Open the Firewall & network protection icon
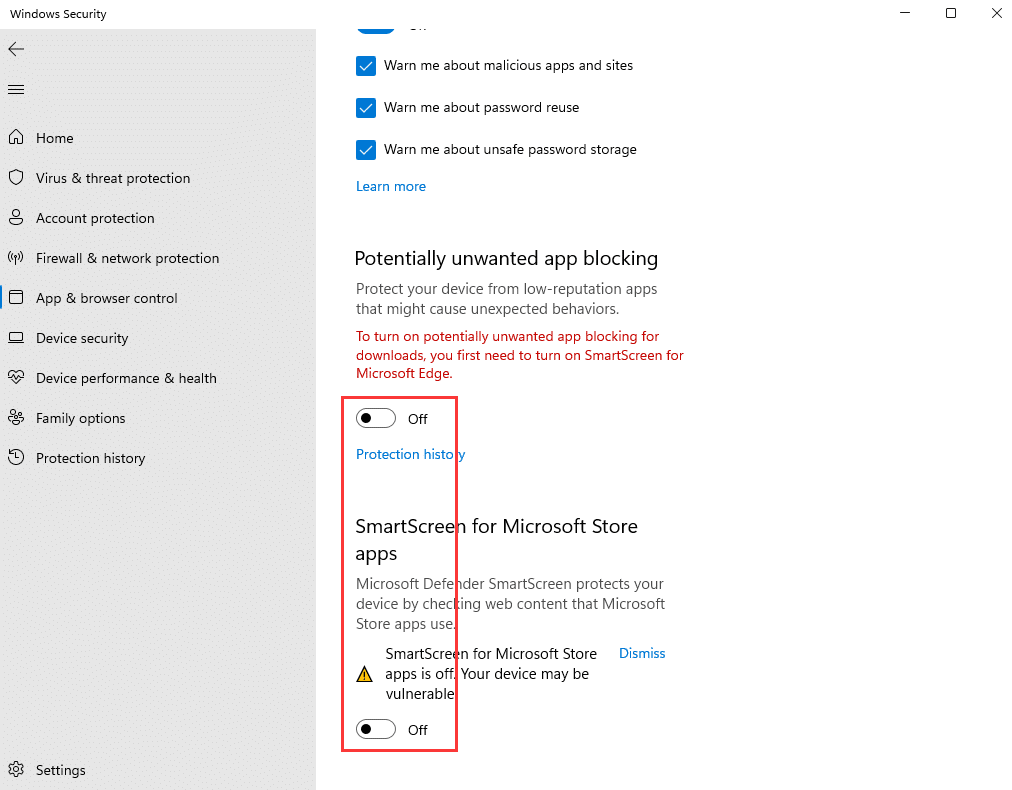Image resolution: width=1012 pixels, height=790 pixels. click(16, 258)
